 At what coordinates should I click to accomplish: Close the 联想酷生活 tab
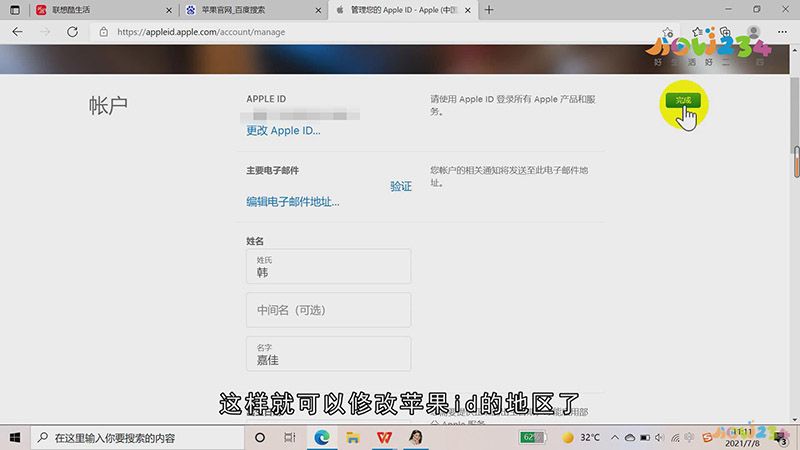[169, 10]
